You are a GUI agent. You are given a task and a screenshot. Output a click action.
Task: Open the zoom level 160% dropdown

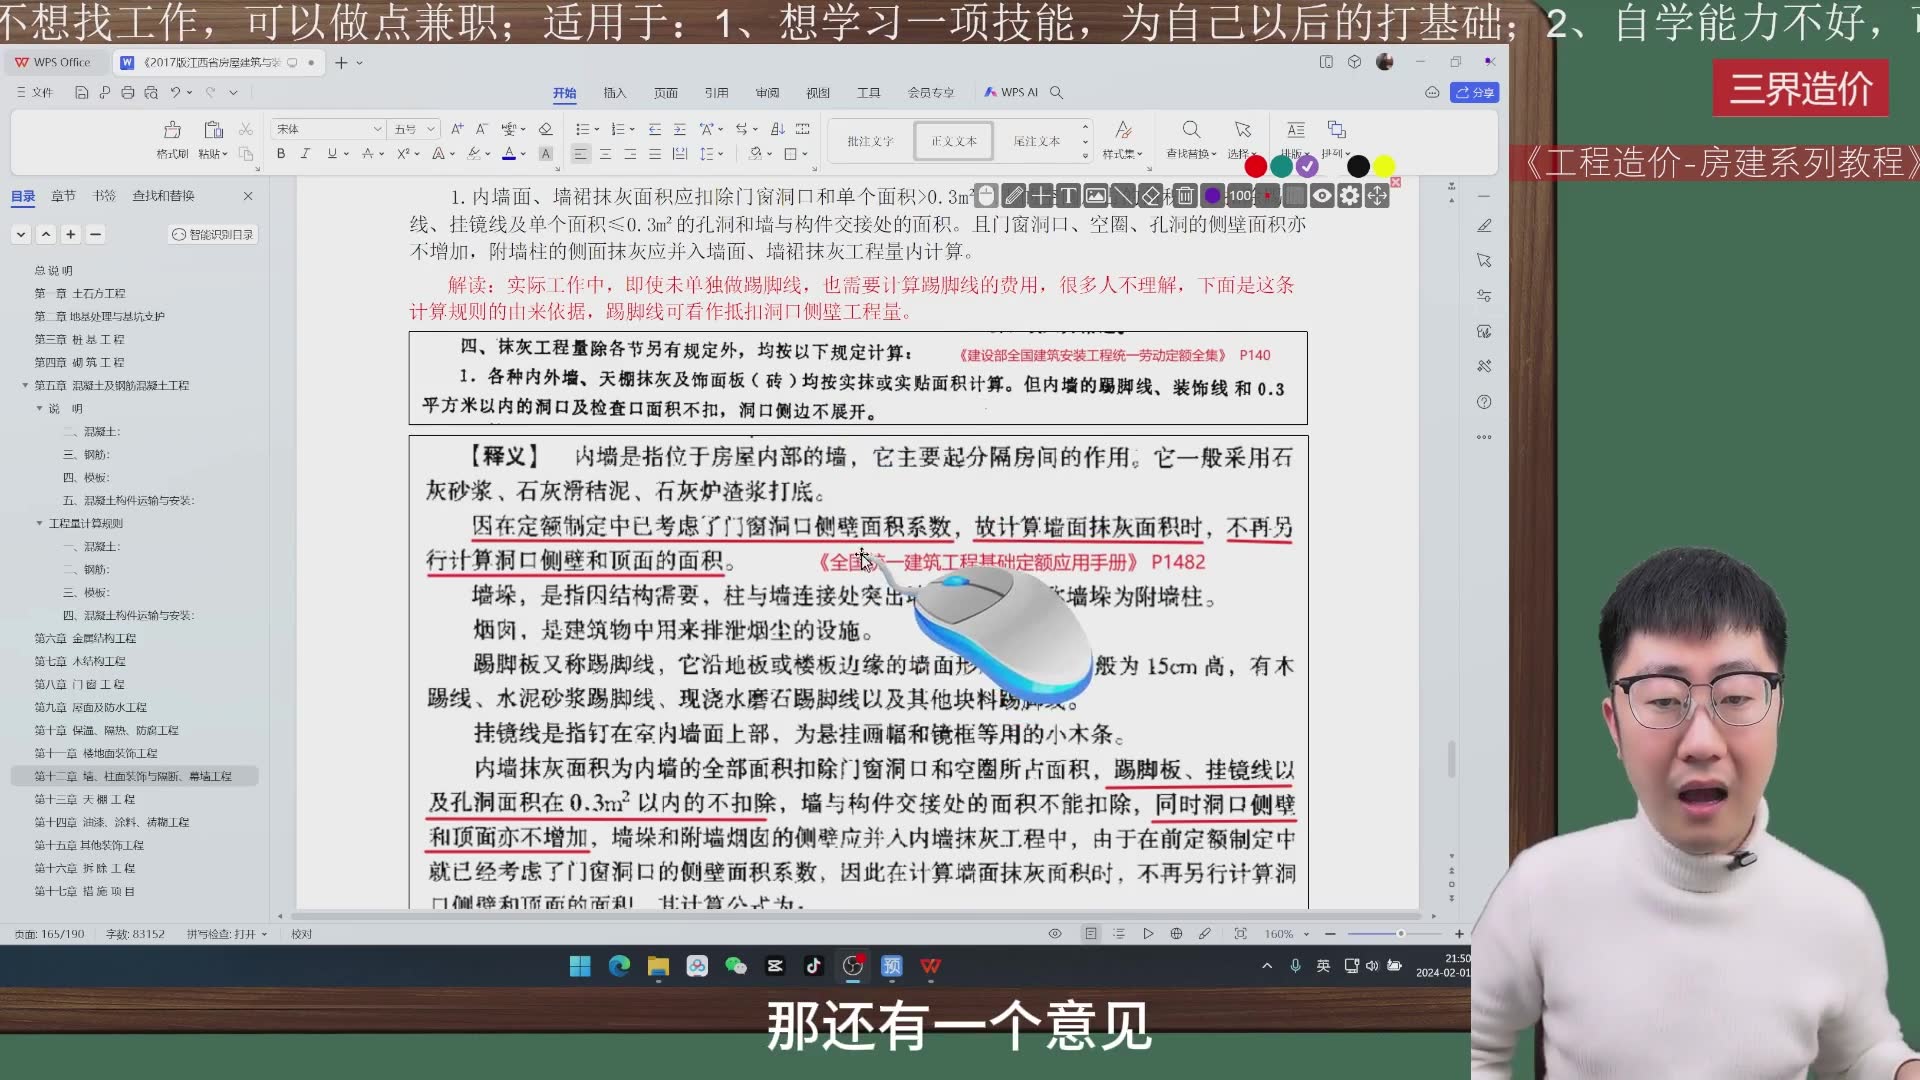(x=1306, y=934)
